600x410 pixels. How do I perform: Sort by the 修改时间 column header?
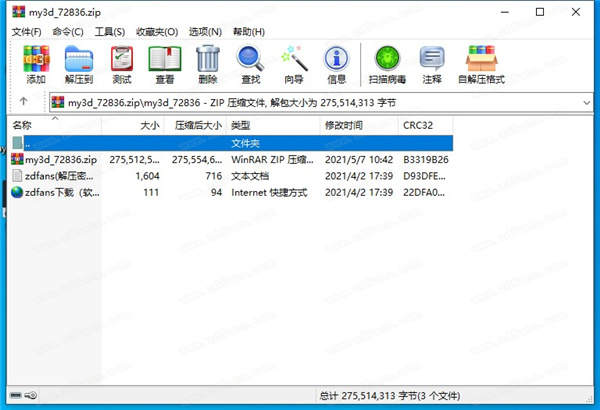[359, 125]
